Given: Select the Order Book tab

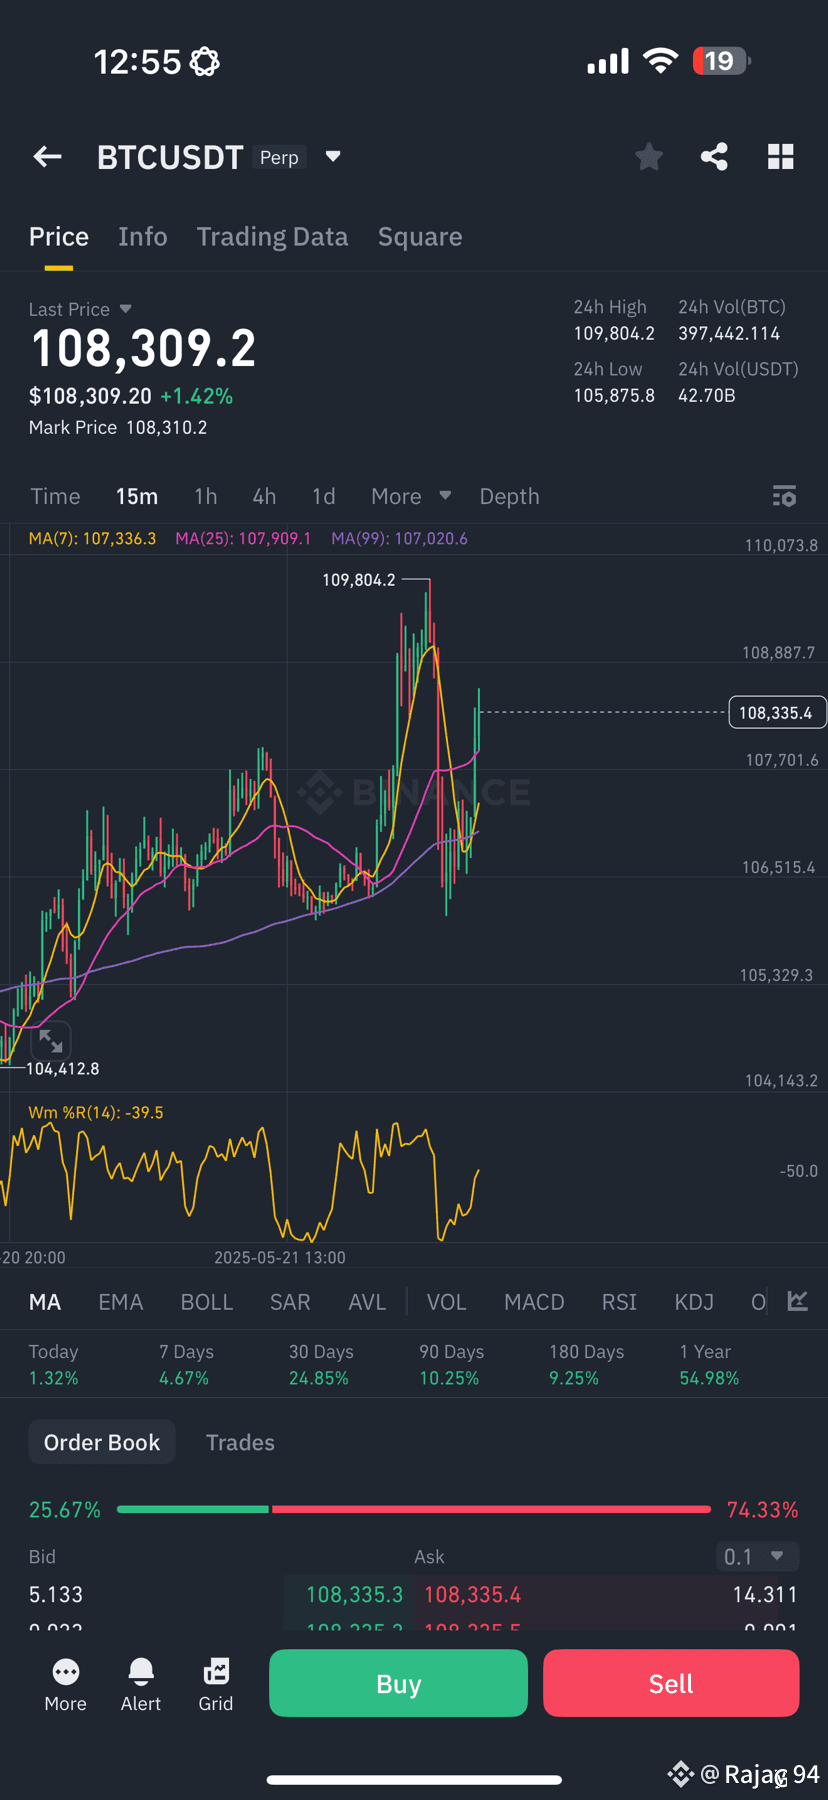Looking at the screenshot, I should tap(102, 1442).
